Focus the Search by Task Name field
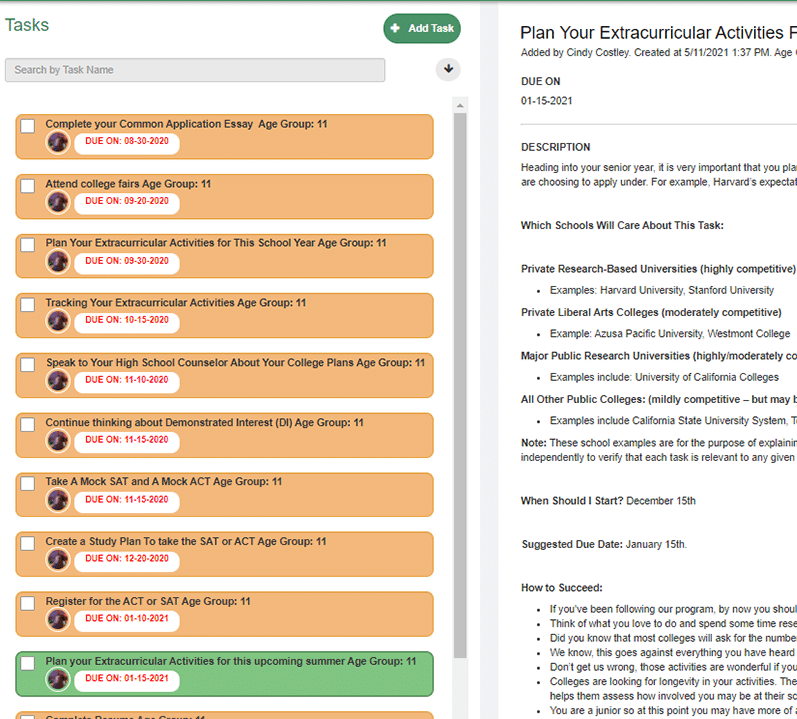This screenshot has width=797, height=719. tap(195, 70)
